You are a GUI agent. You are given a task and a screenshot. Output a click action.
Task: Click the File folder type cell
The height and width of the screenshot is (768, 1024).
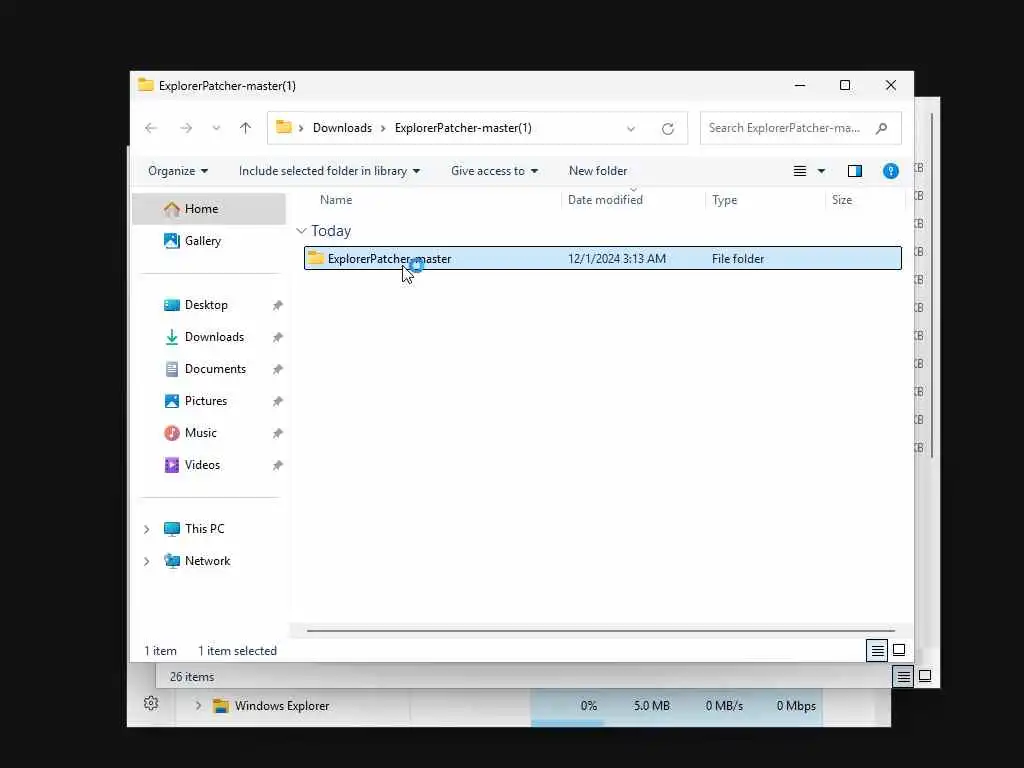(738, 259)
